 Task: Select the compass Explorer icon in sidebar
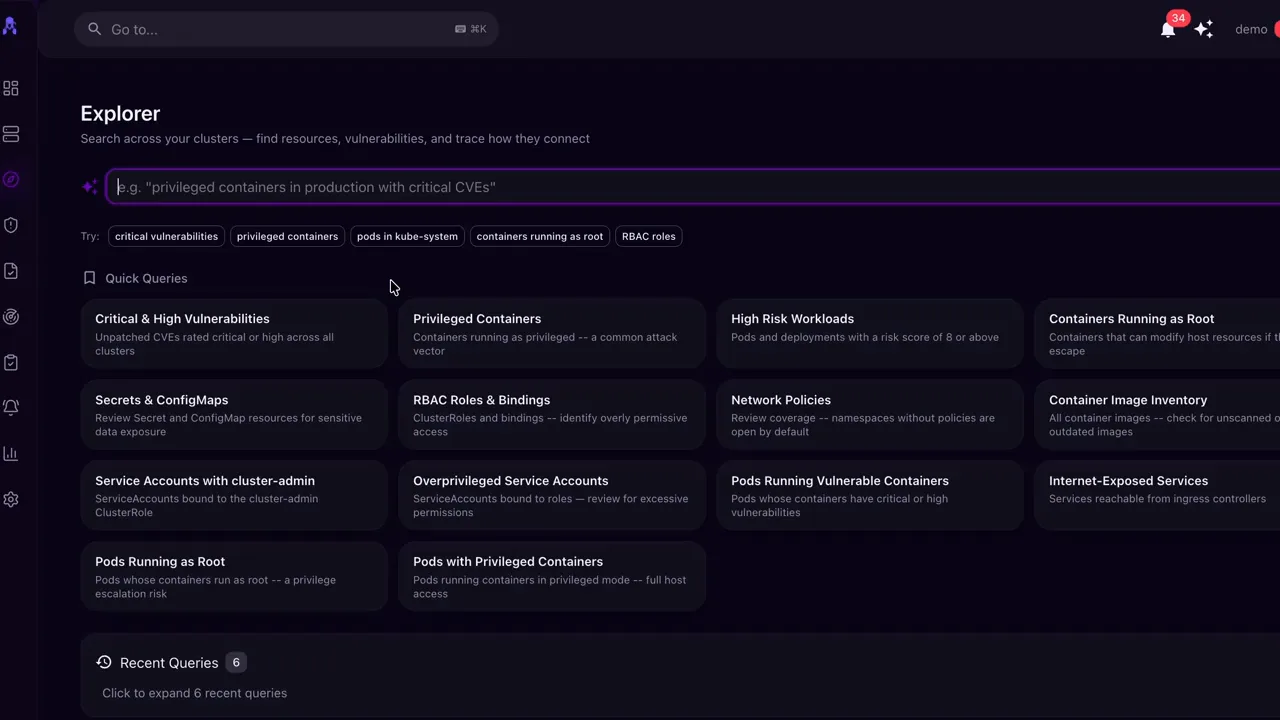tap(11, 180)
